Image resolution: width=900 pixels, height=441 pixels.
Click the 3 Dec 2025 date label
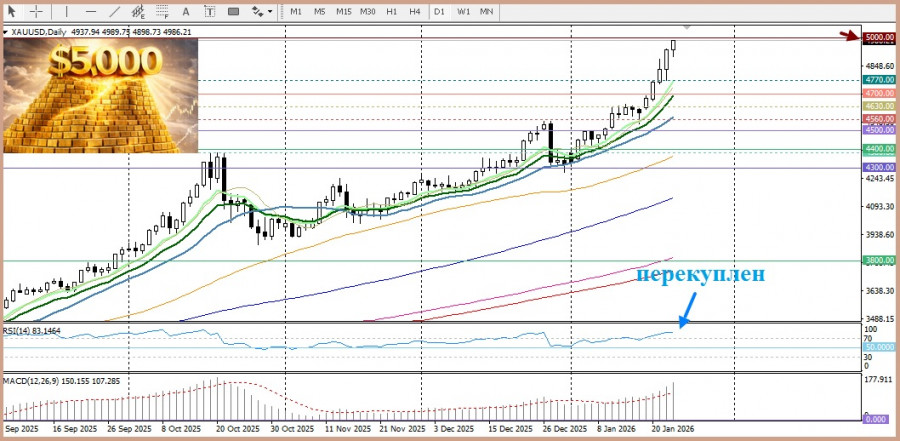pyautogui.click(x=454, y=429)
